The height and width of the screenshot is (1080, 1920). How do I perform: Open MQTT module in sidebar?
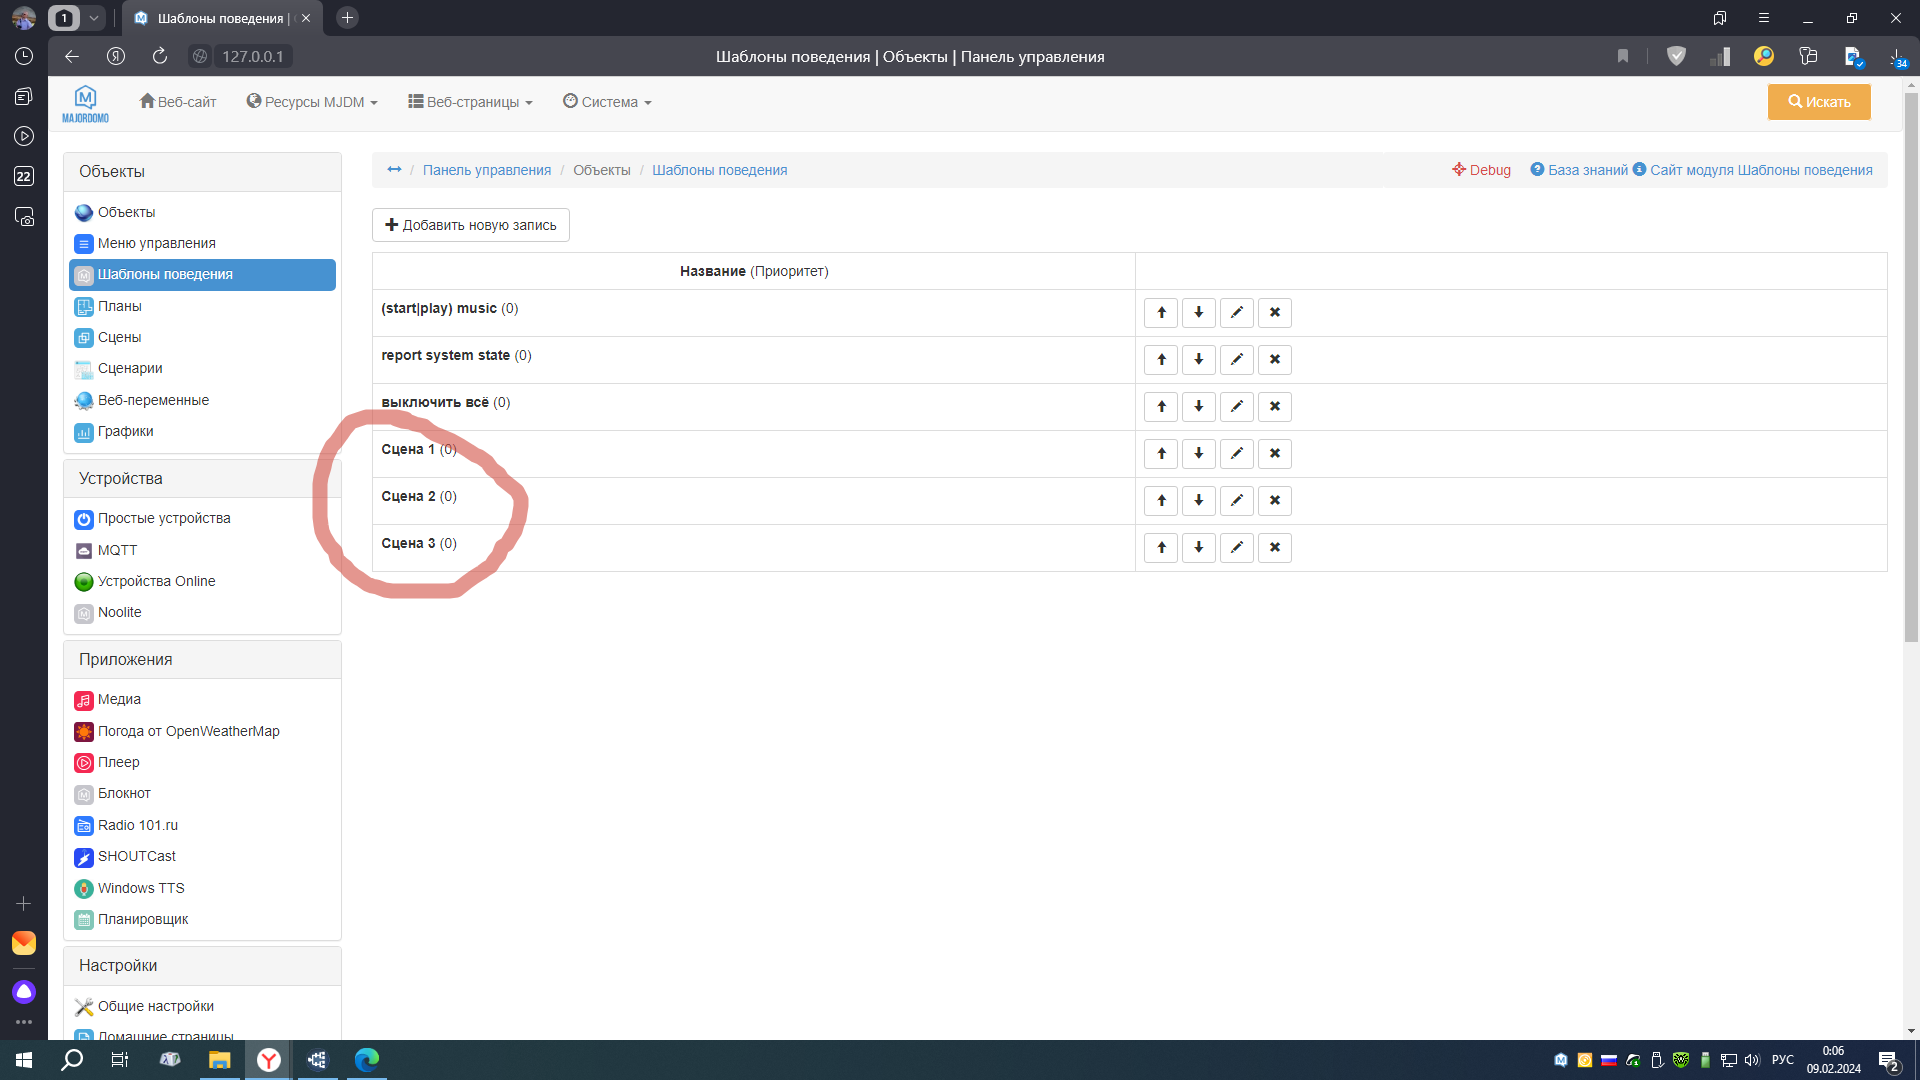pyautogui.click(x=117, y=550)
